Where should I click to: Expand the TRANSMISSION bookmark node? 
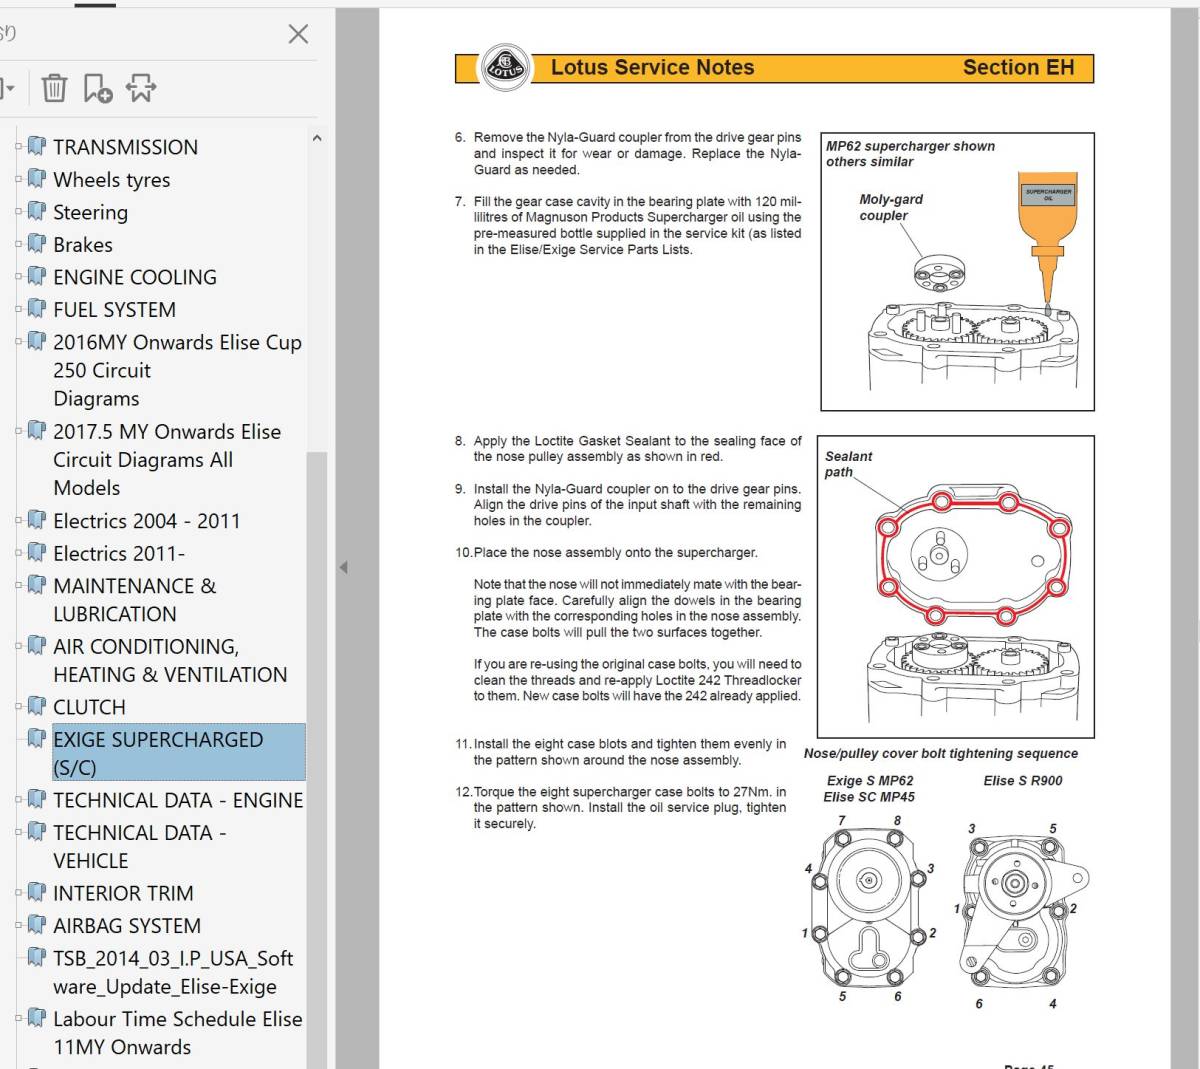(18, 147)
